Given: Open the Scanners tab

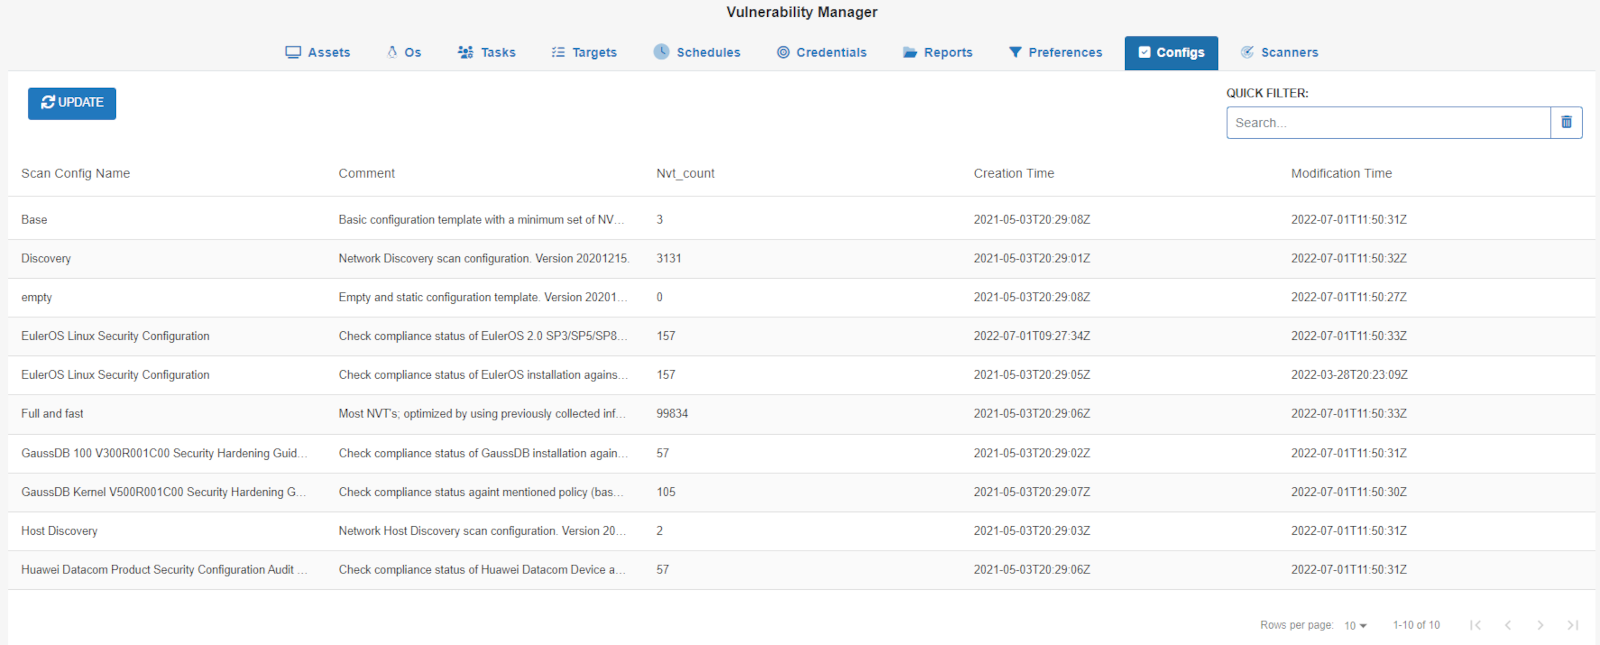Looking at the screenshot, I should click(1280, 53).
